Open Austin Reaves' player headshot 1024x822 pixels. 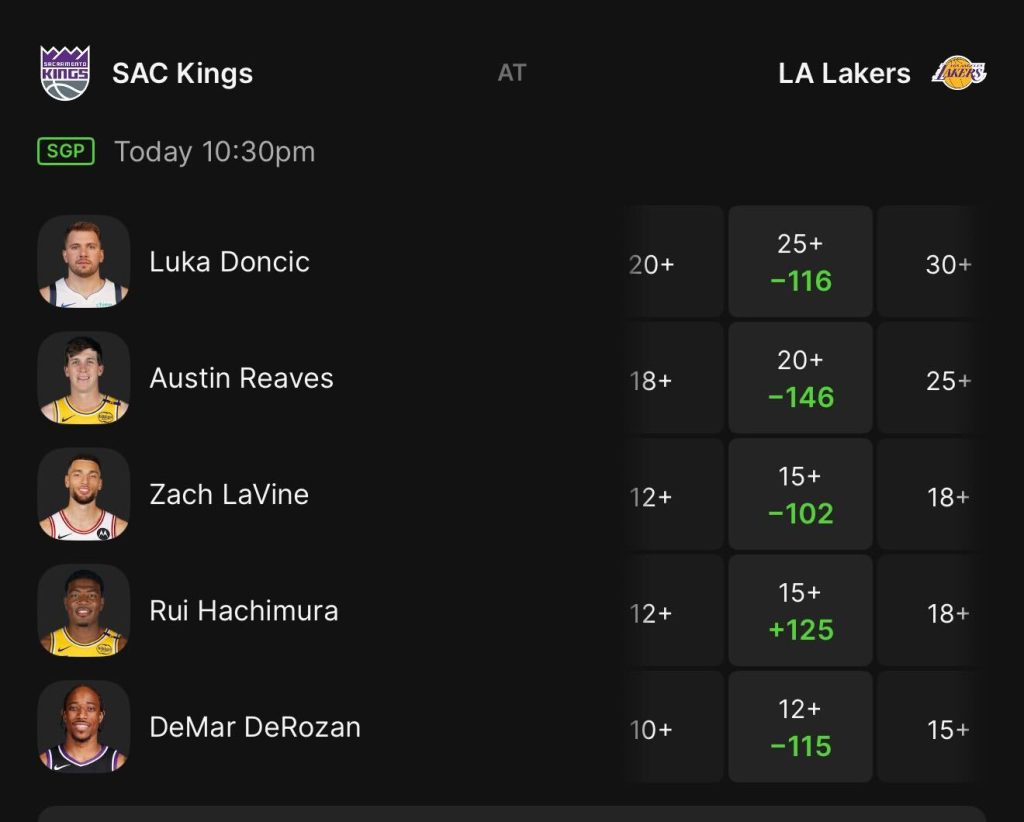pos(84,378)
